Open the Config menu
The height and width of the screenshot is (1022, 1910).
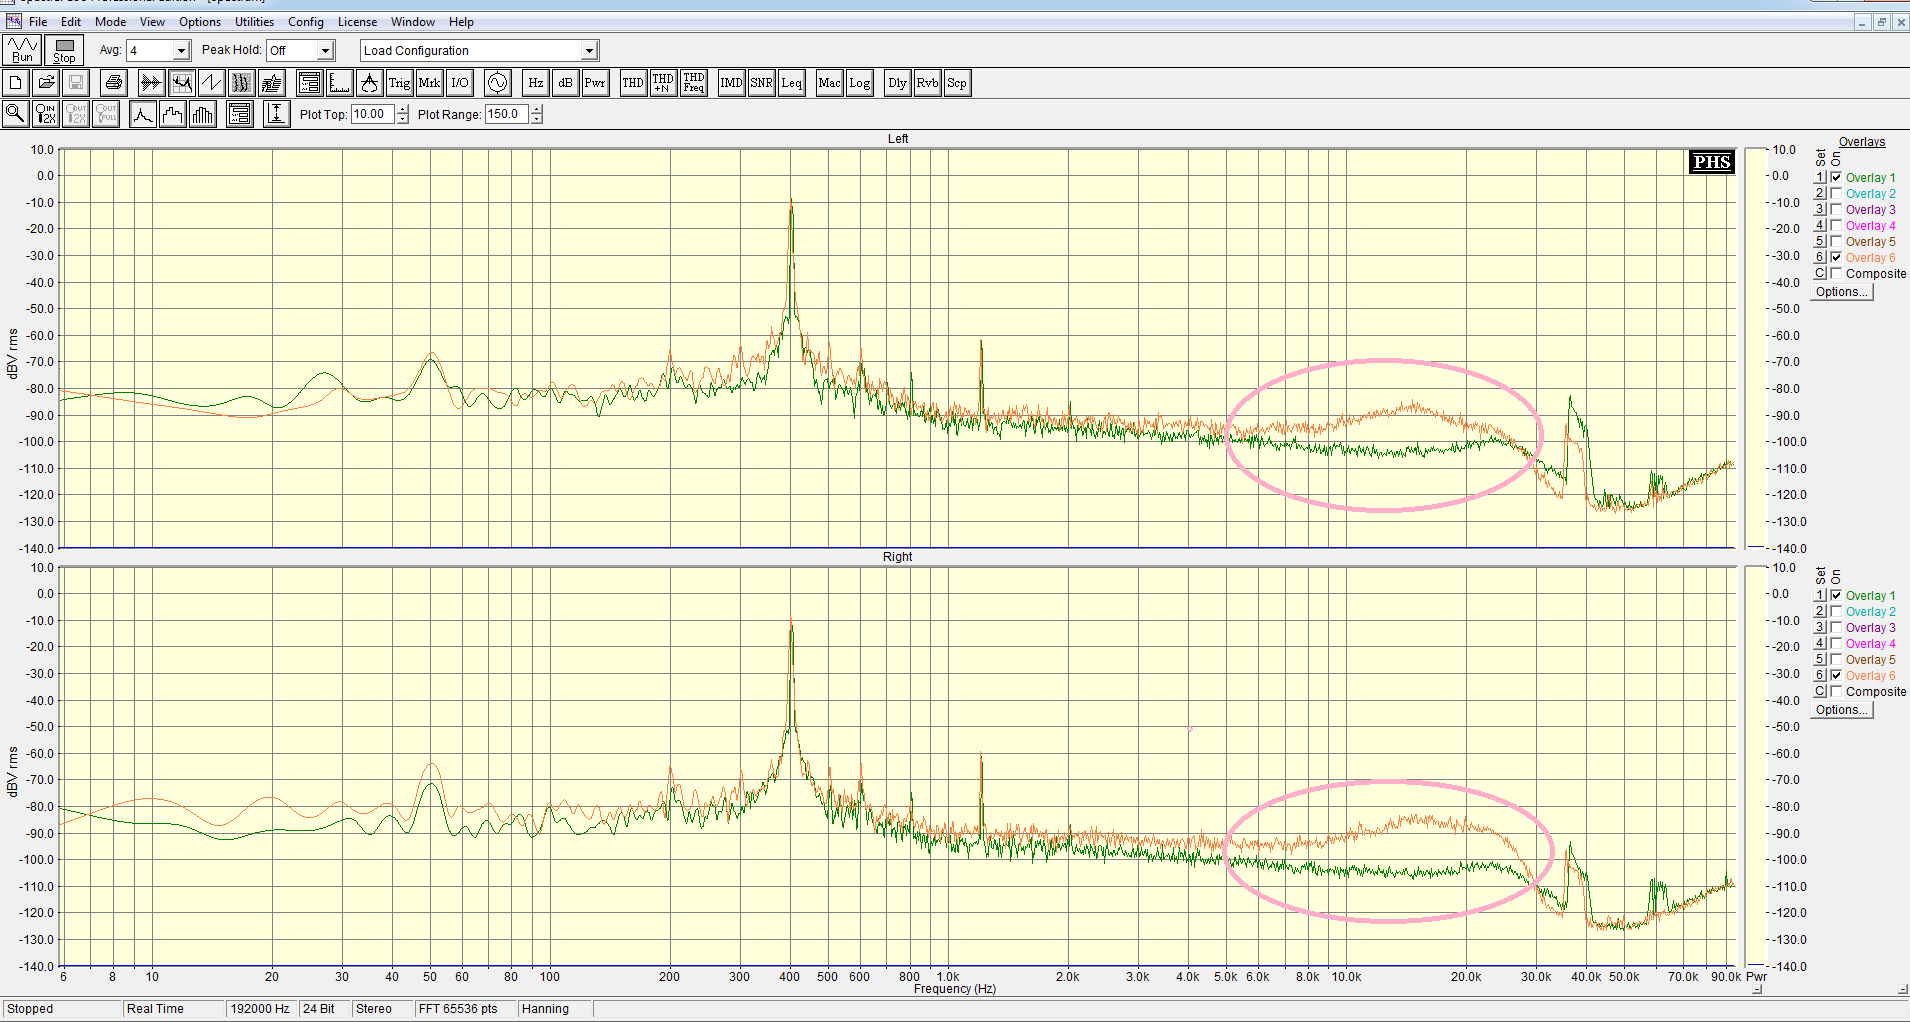click(x=305, y=22)
